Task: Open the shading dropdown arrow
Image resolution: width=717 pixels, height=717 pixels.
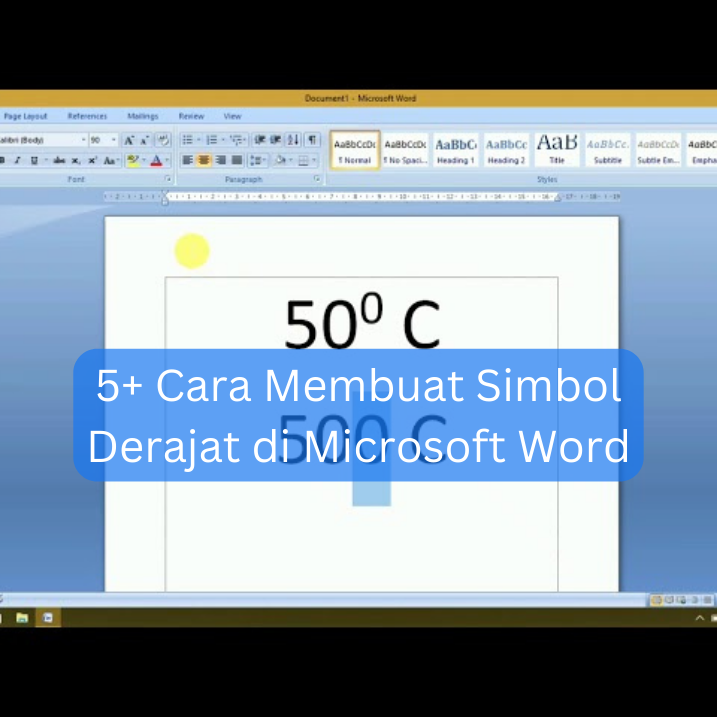Action: [290, 161]
